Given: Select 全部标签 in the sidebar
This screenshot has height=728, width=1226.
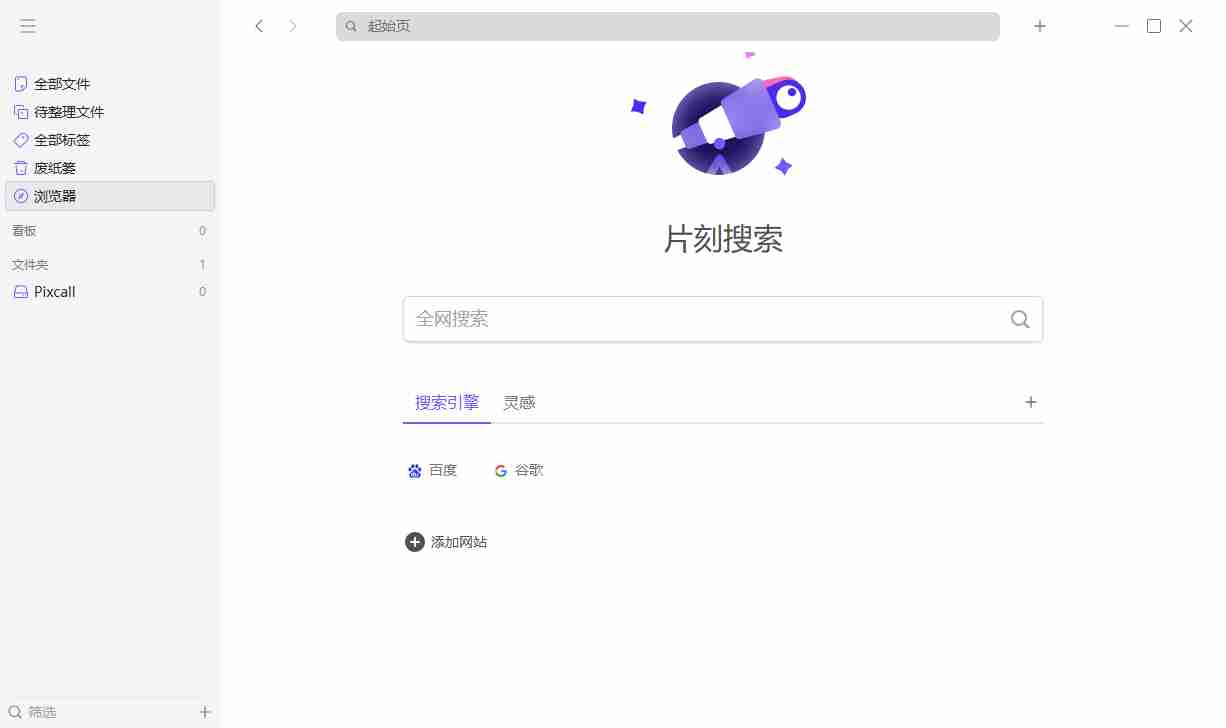Looking at the screenshot, I should click(60, 139).
